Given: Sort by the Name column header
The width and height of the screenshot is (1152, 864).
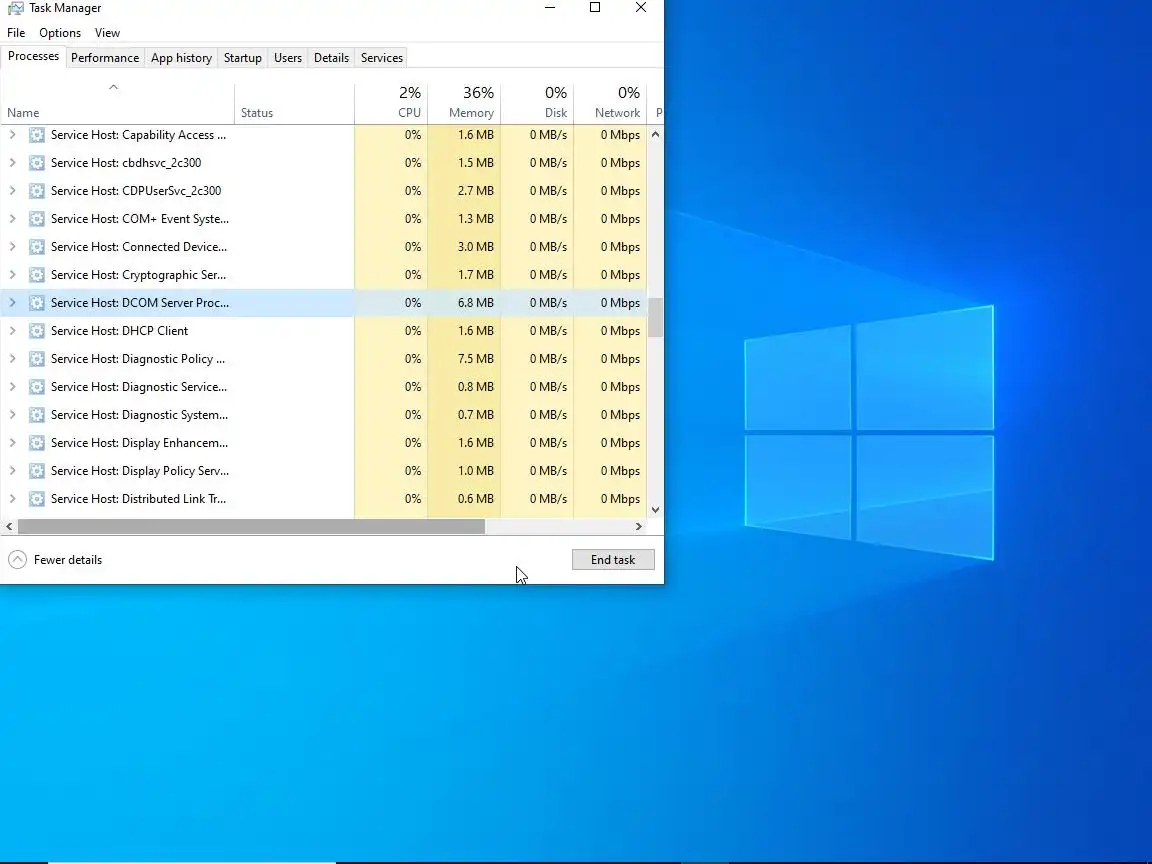Looking at the screenshot, I should tap(118, 104).
